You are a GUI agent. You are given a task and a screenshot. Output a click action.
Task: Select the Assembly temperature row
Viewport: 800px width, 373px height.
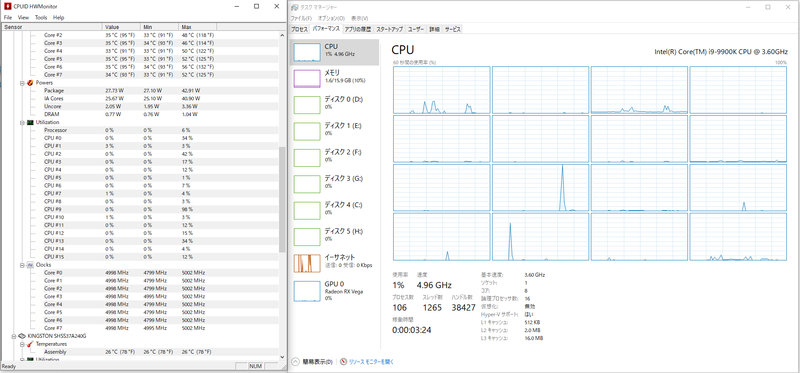(x=140, y=352)
